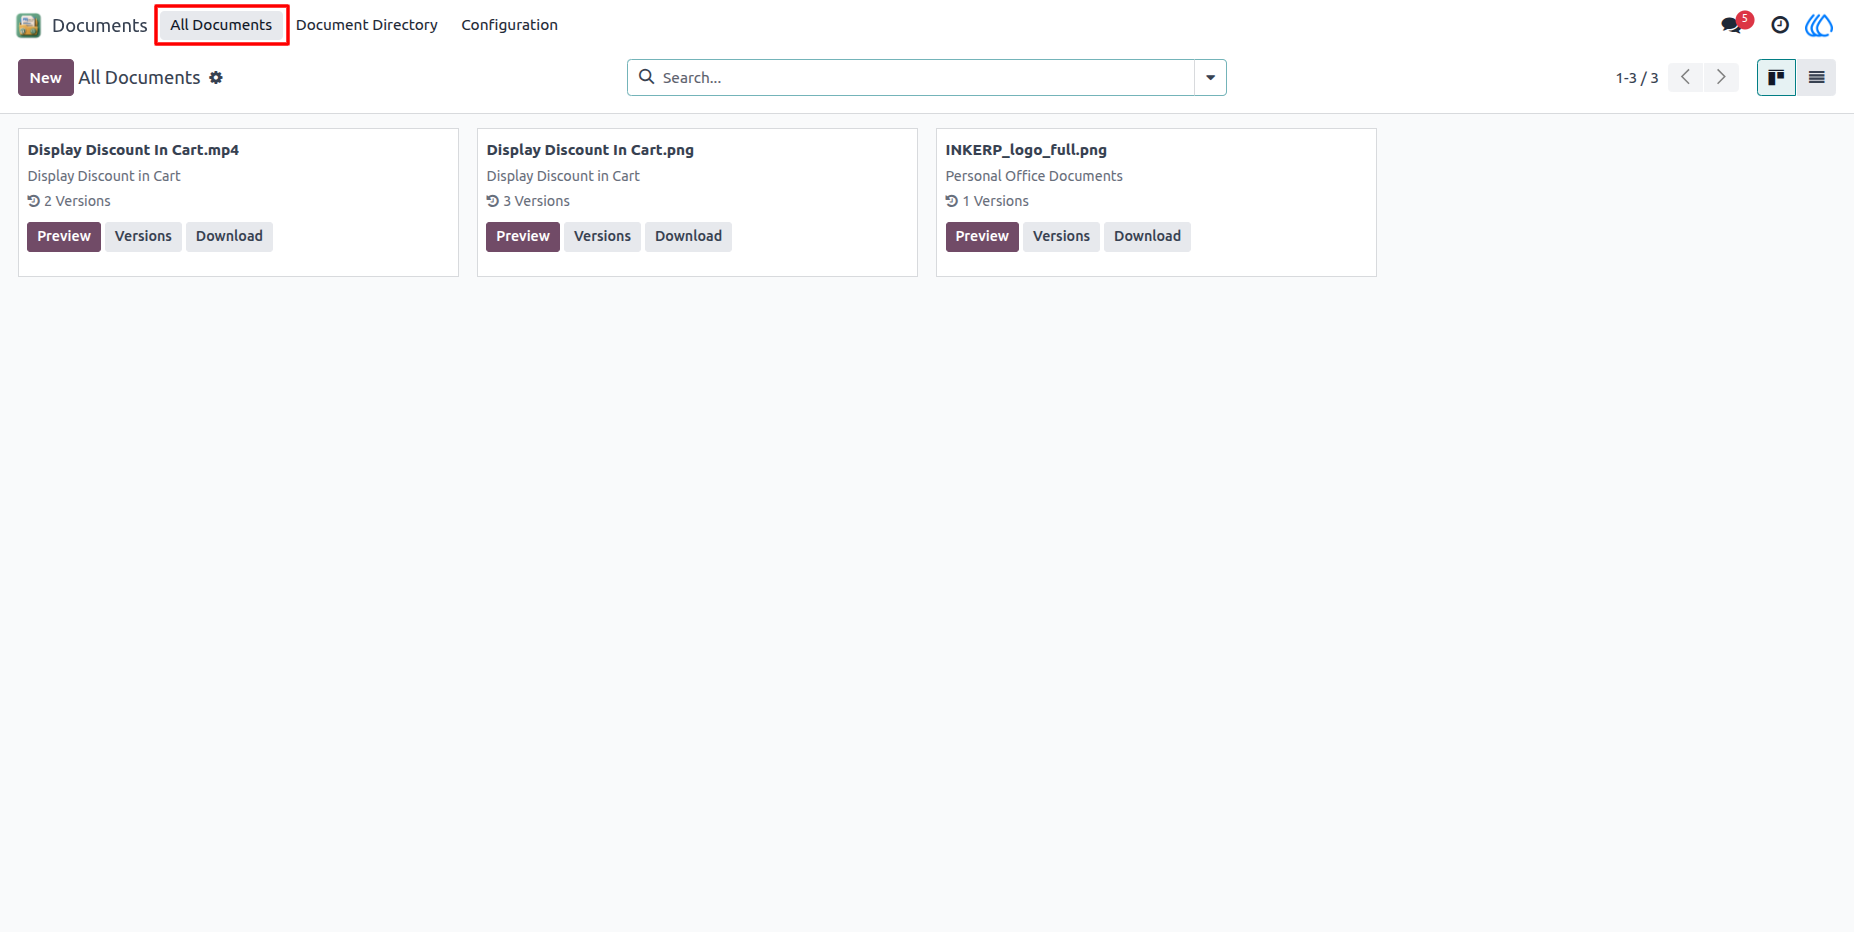The height and width of the screenshot is (932, 1854).
Task: Create a New document
Action: click(46, 78)
